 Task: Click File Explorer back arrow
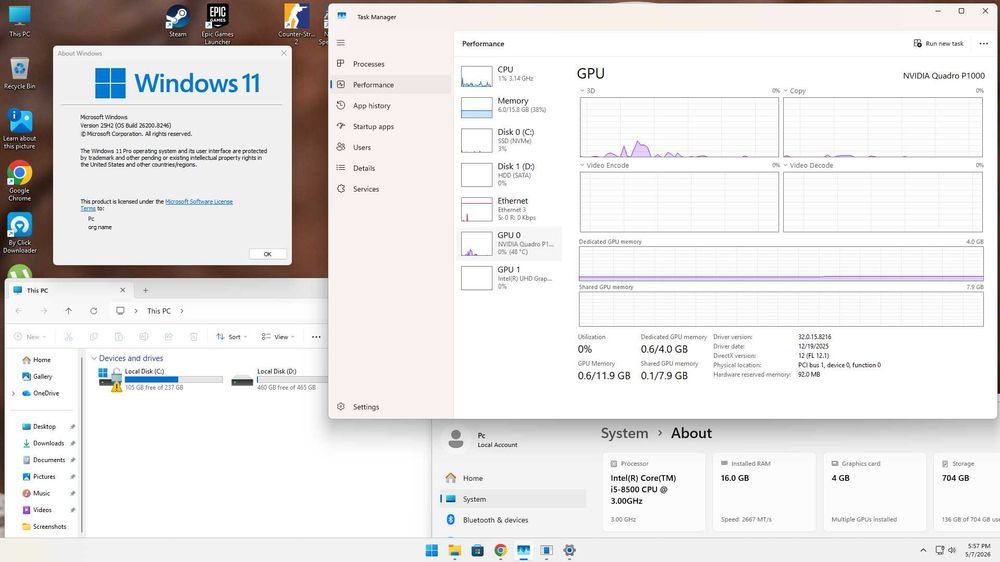18,311
